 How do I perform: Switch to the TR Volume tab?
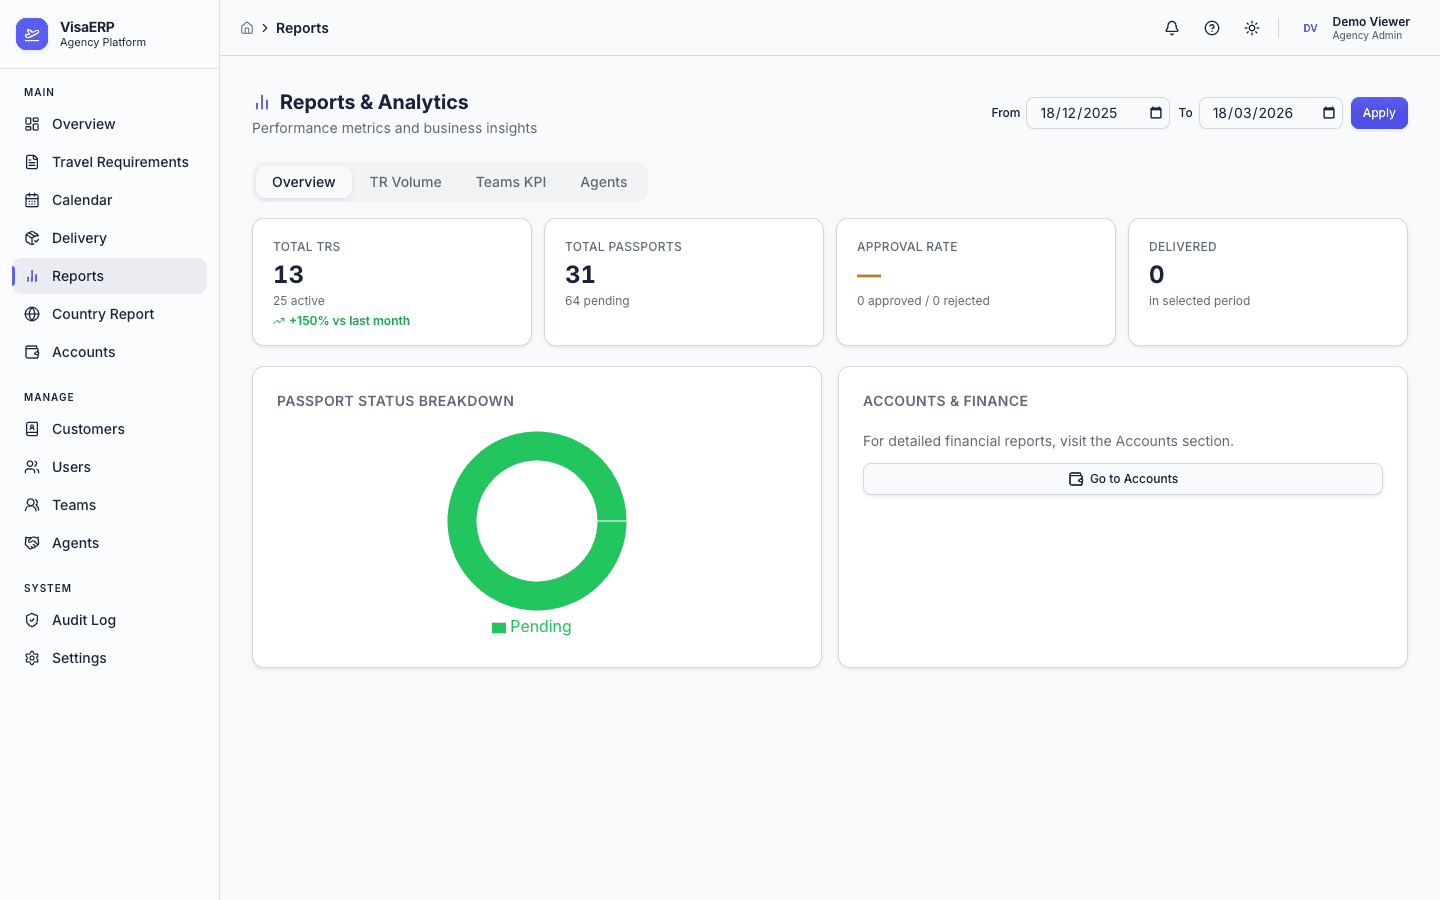click(405, 182)
